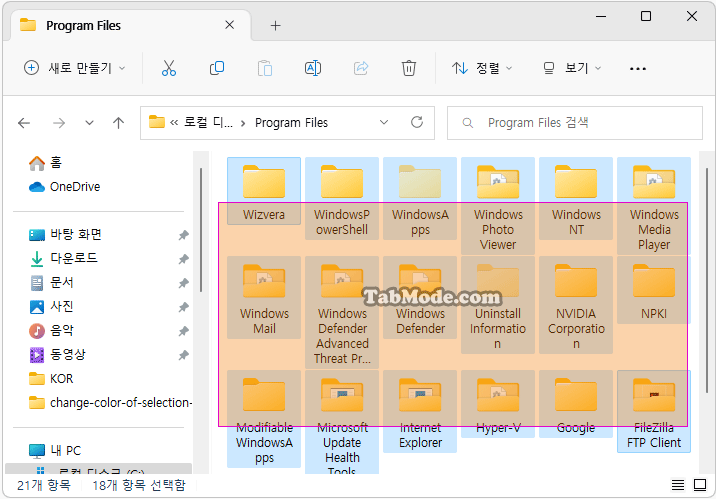Image resolution: width=716 pixels, height=499 pixels.
Task: Expand recent locations chevron
Action: click(x=90, y=123)
